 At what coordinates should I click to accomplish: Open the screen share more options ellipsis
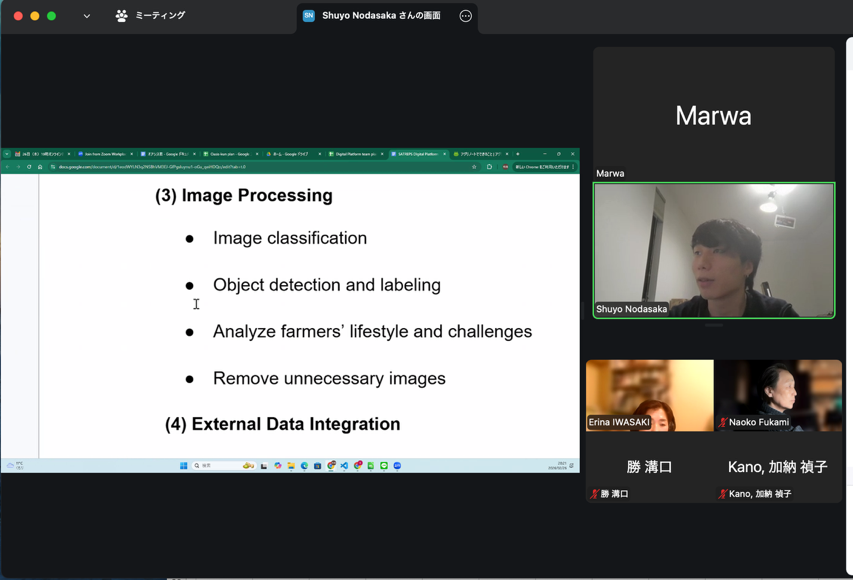[465, 16]
